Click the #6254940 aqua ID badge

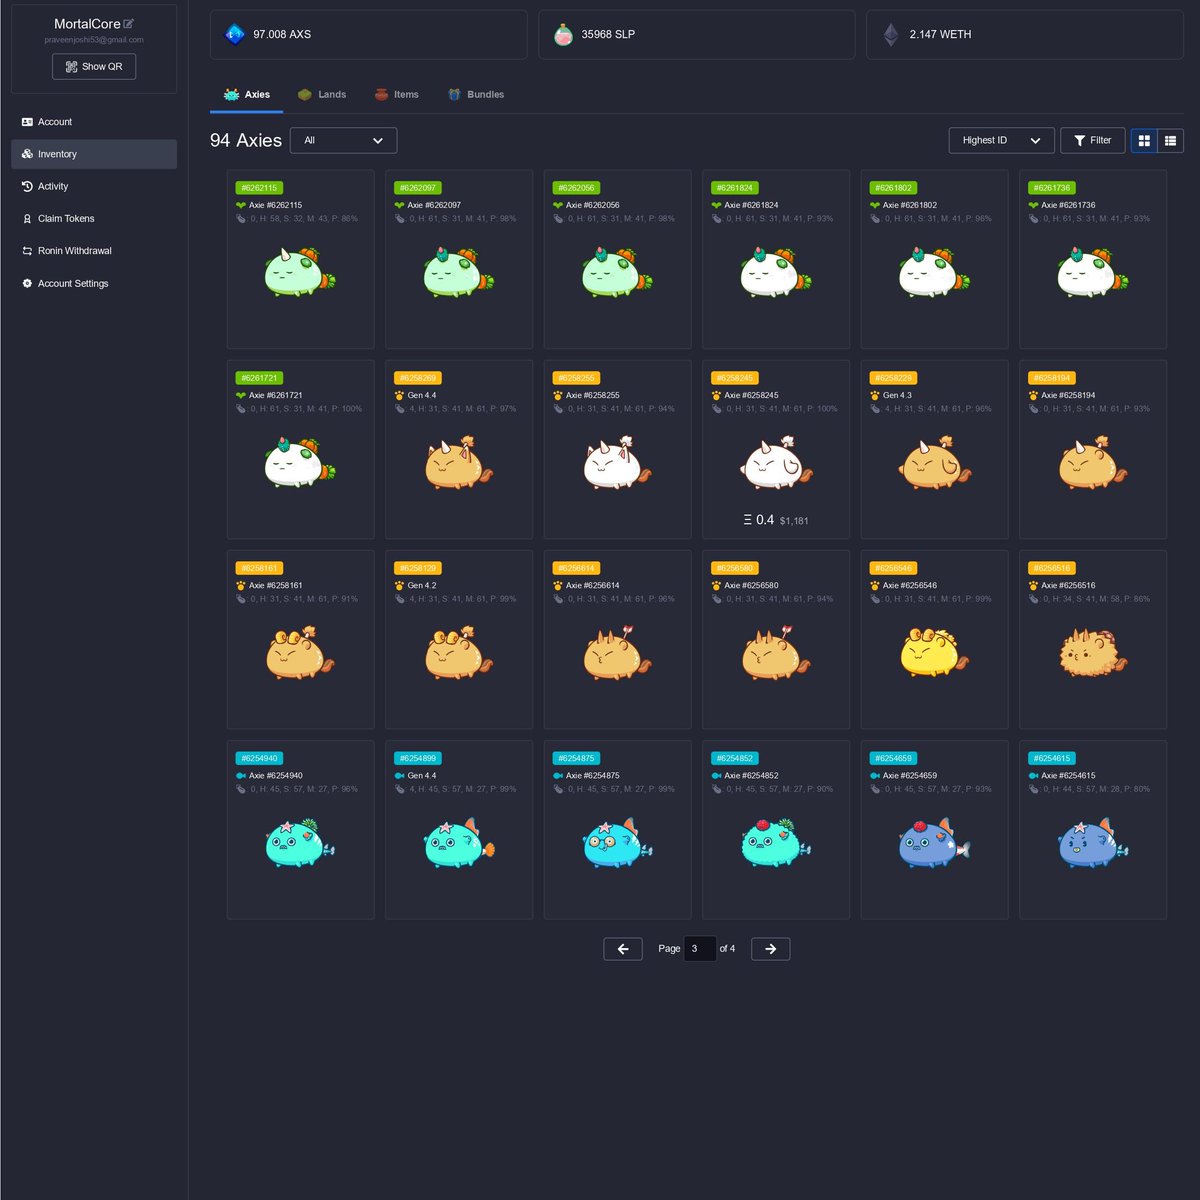click(259, 758)
